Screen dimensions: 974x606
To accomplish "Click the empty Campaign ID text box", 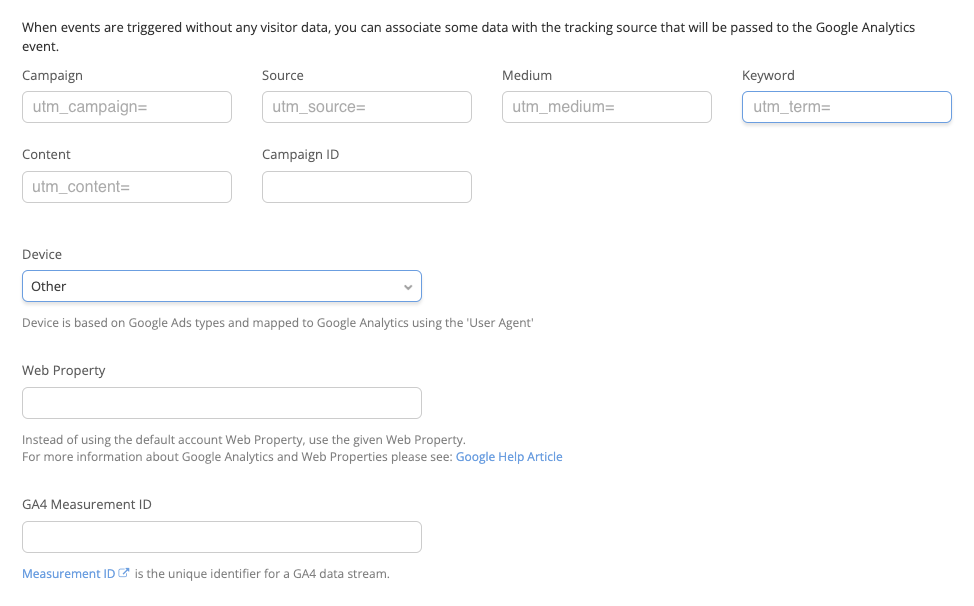I will [366, 187].
